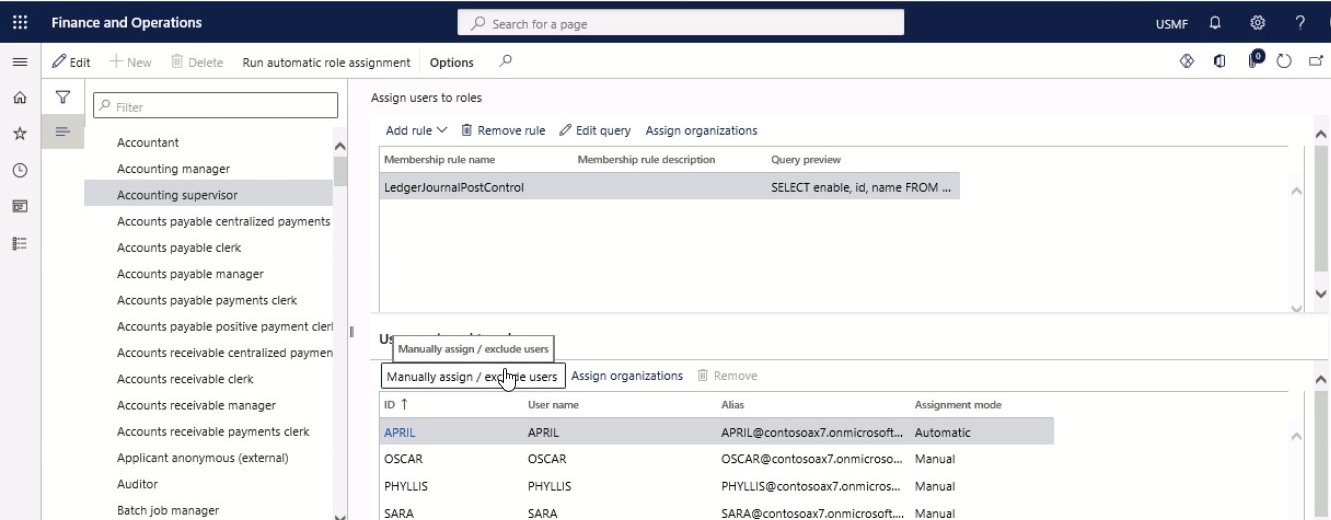Open the Office apps icon in the toolbar
1331x520 pixels.
coord(1218,62)
